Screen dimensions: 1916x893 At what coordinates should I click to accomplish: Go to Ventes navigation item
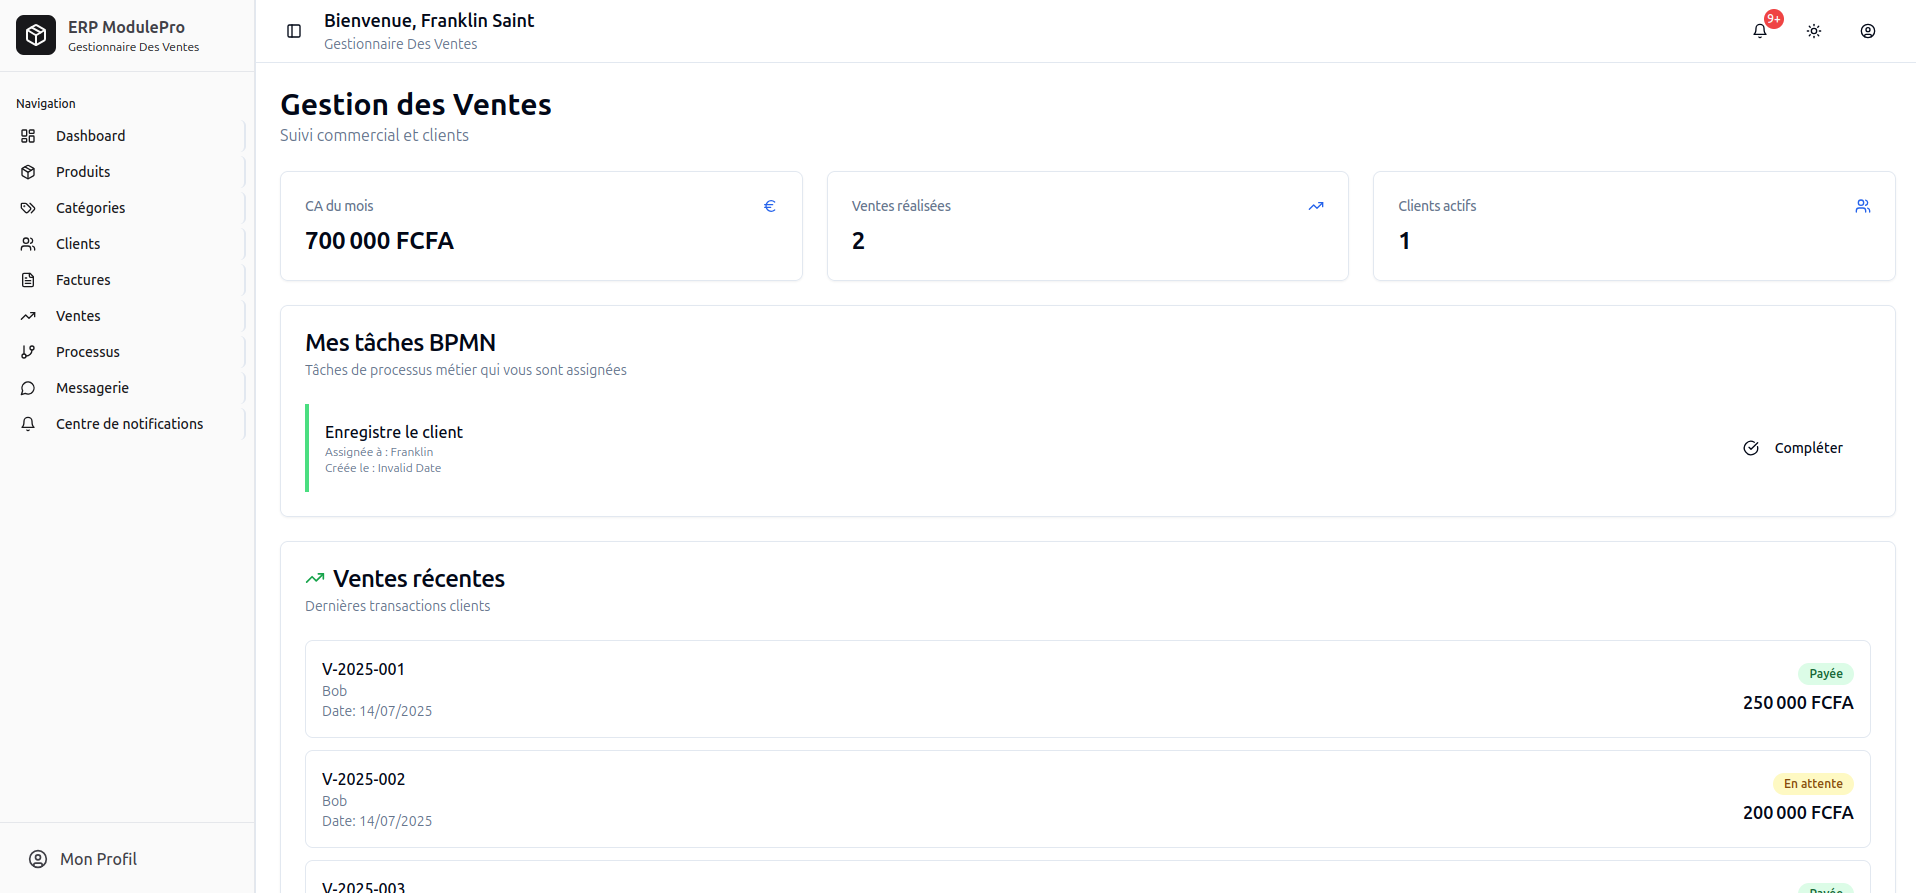(78, 316)
